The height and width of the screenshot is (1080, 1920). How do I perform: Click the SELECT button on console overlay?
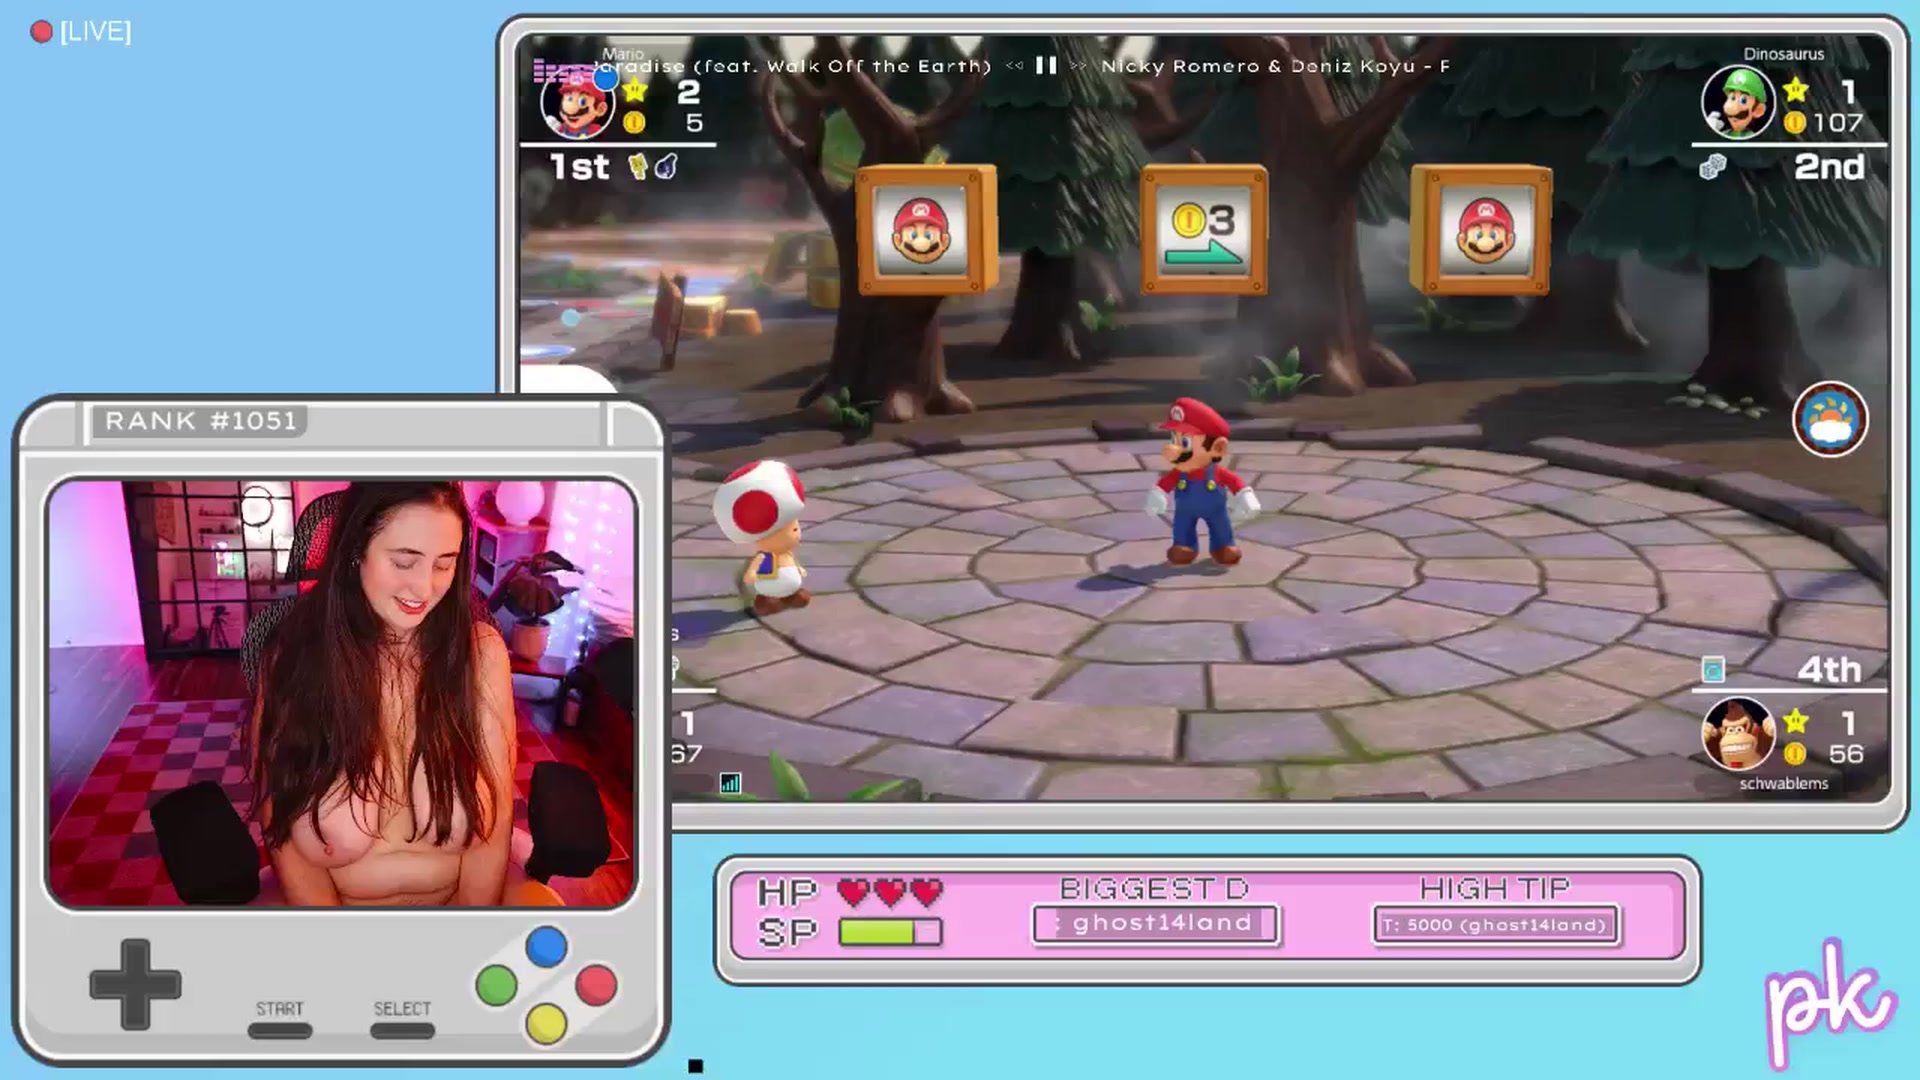click(x=402, y=1030)
